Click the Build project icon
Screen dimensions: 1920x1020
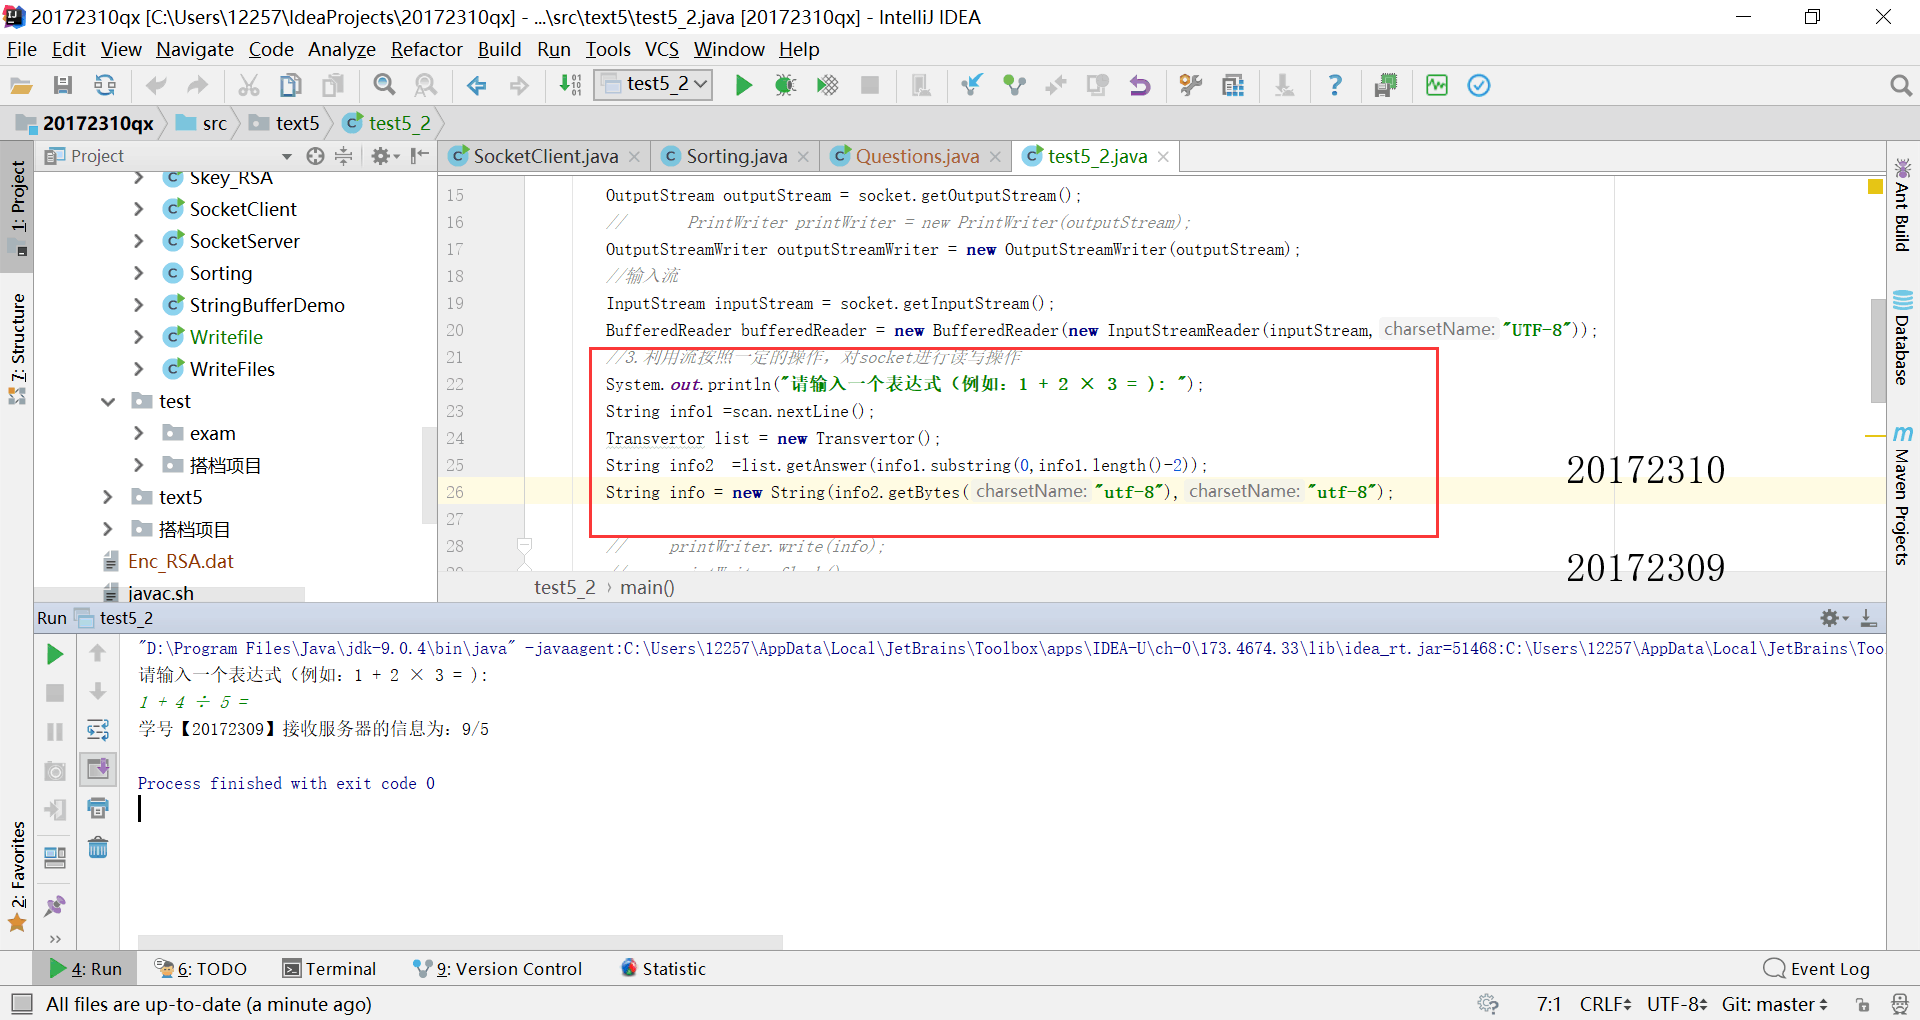point(570,86)
